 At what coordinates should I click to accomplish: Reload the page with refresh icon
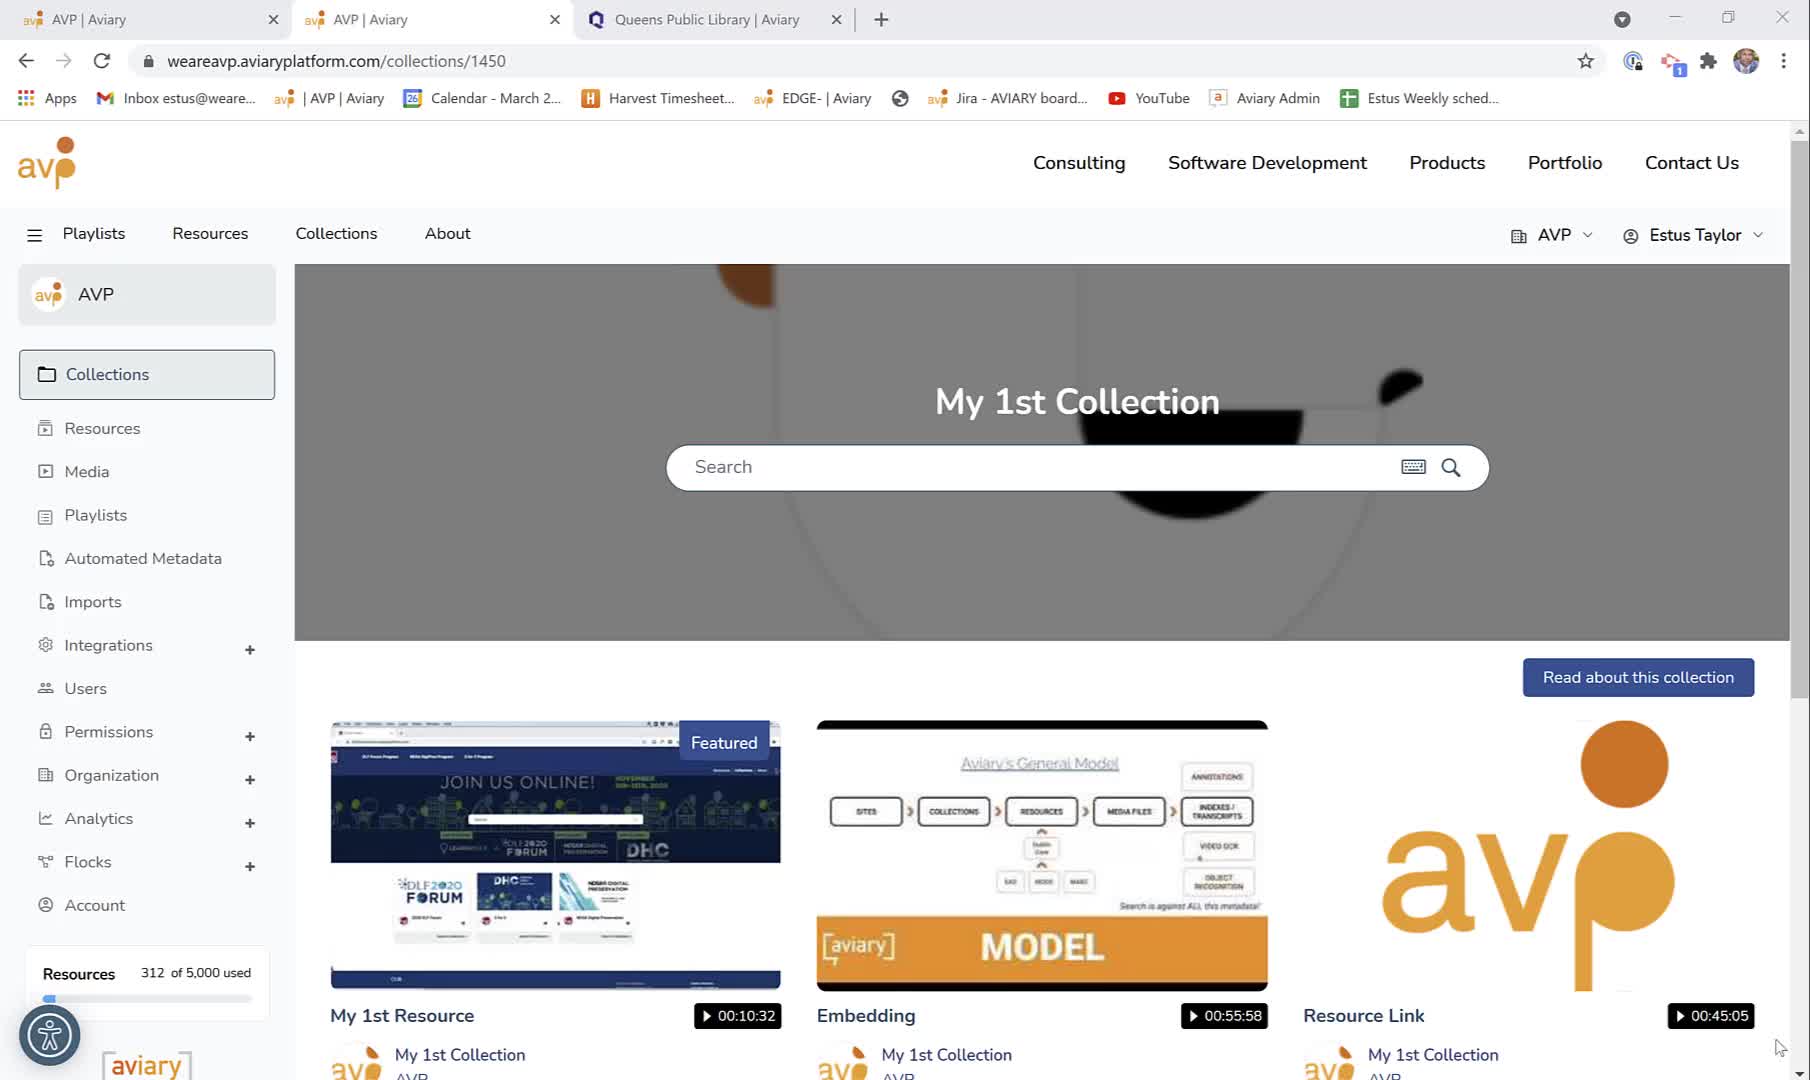point(102,61)
